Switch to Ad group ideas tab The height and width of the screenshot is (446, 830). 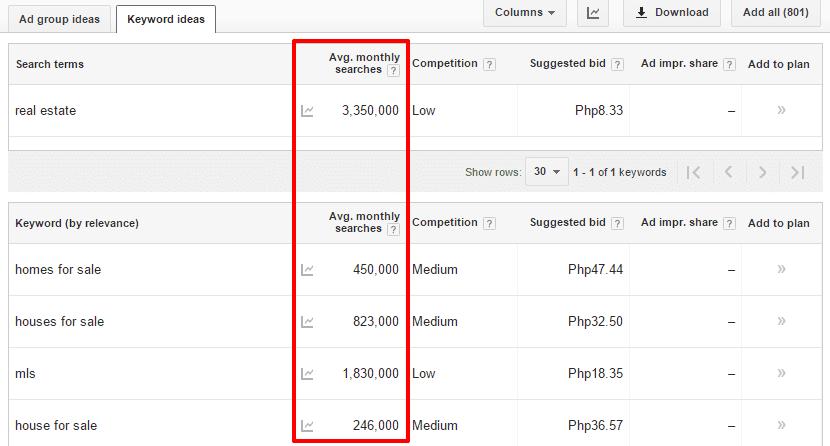tap(59, 19)
